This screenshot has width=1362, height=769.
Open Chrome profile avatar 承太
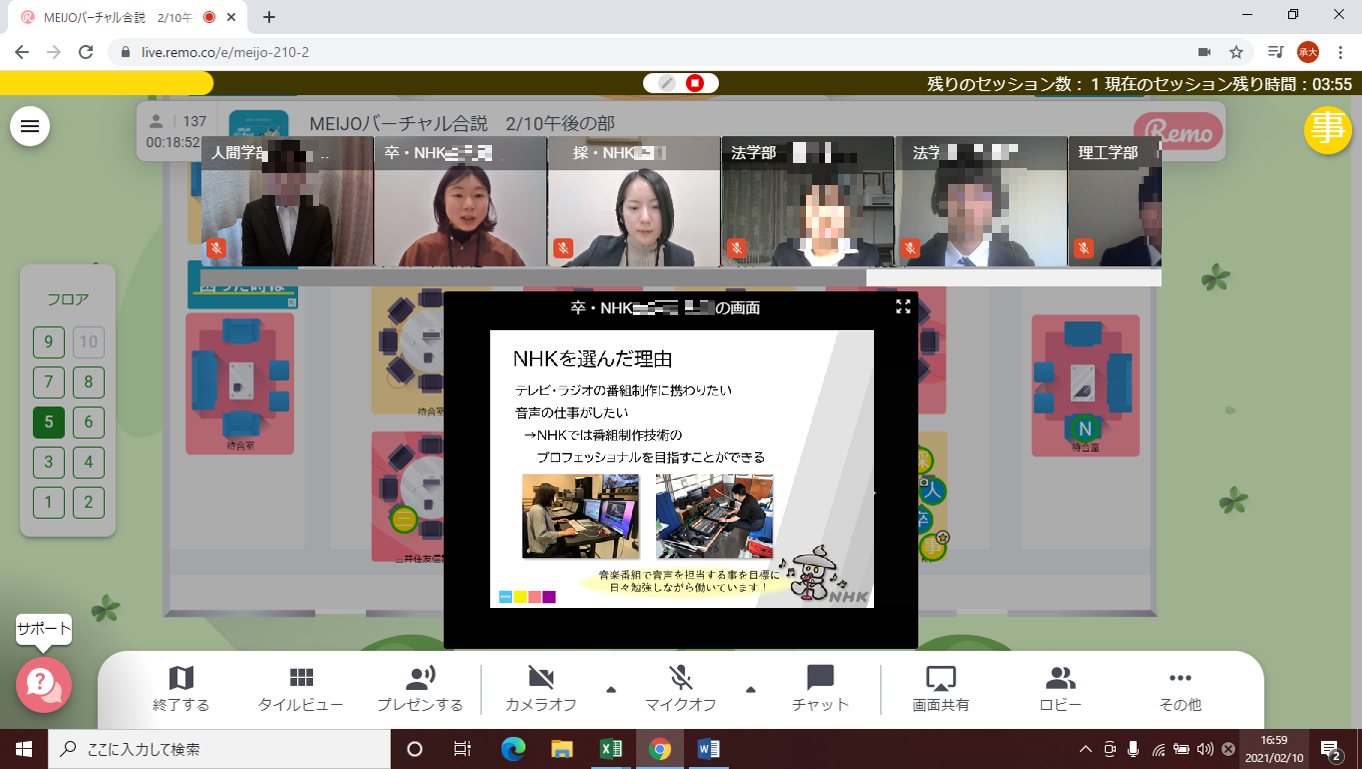coord(1308,52)
